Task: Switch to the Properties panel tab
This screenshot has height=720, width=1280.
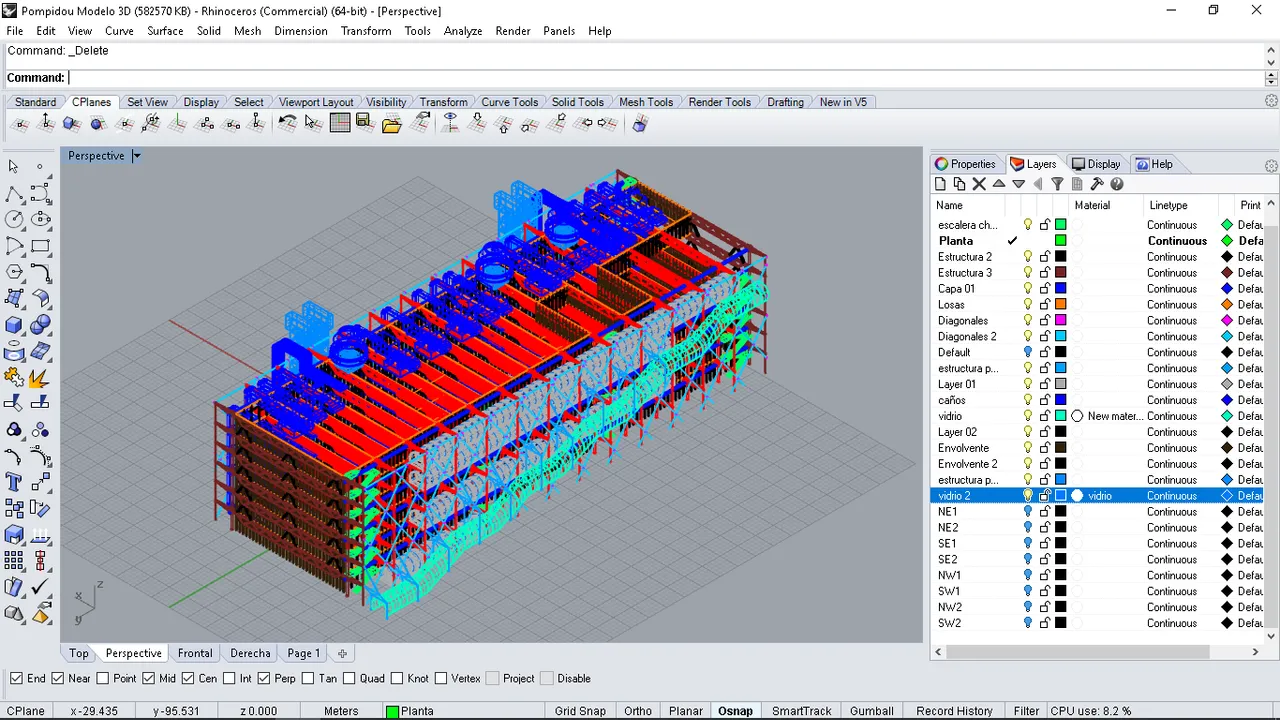Action: 966,164
